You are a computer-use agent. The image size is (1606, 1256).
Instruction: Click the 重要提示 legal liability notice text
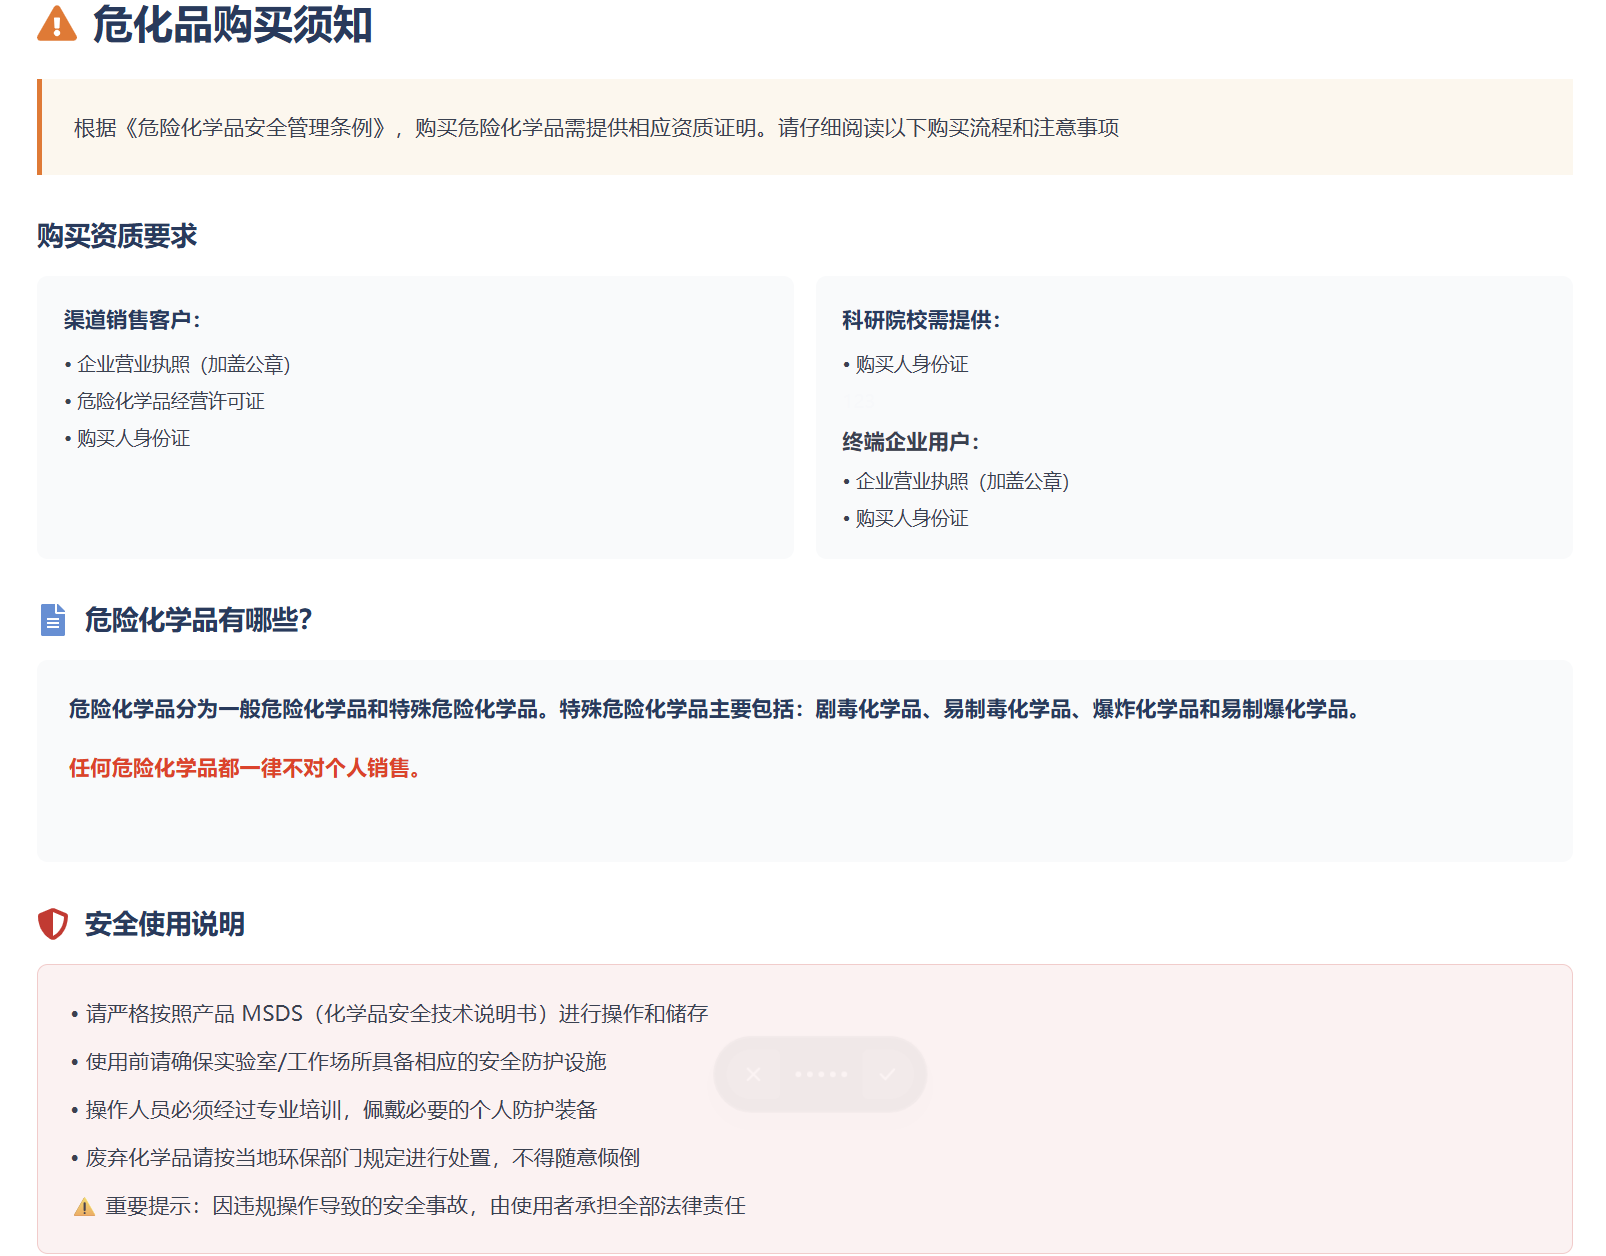point(426,1206)
